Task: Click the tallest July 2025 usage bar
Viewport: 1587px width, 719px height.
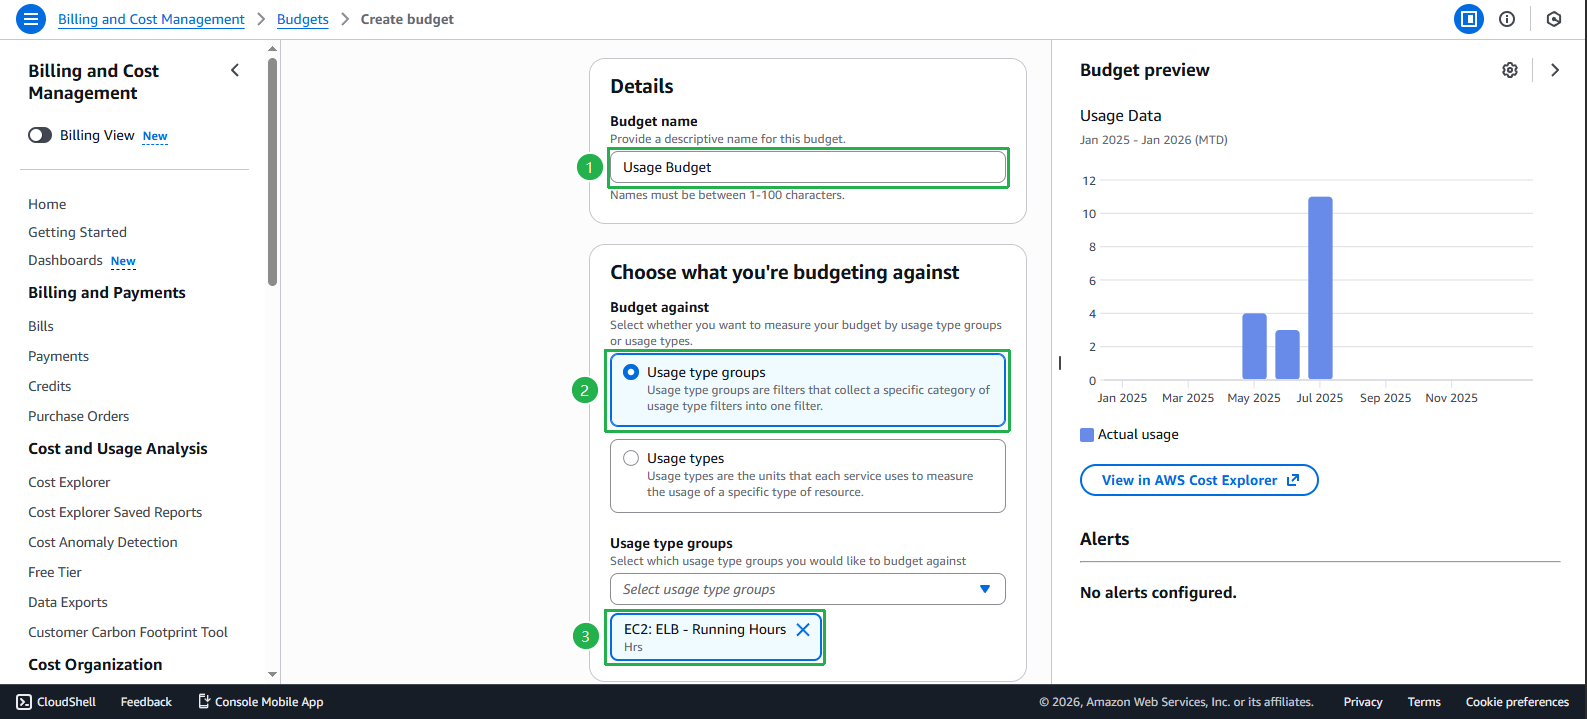Action: tap(1320, 288)
